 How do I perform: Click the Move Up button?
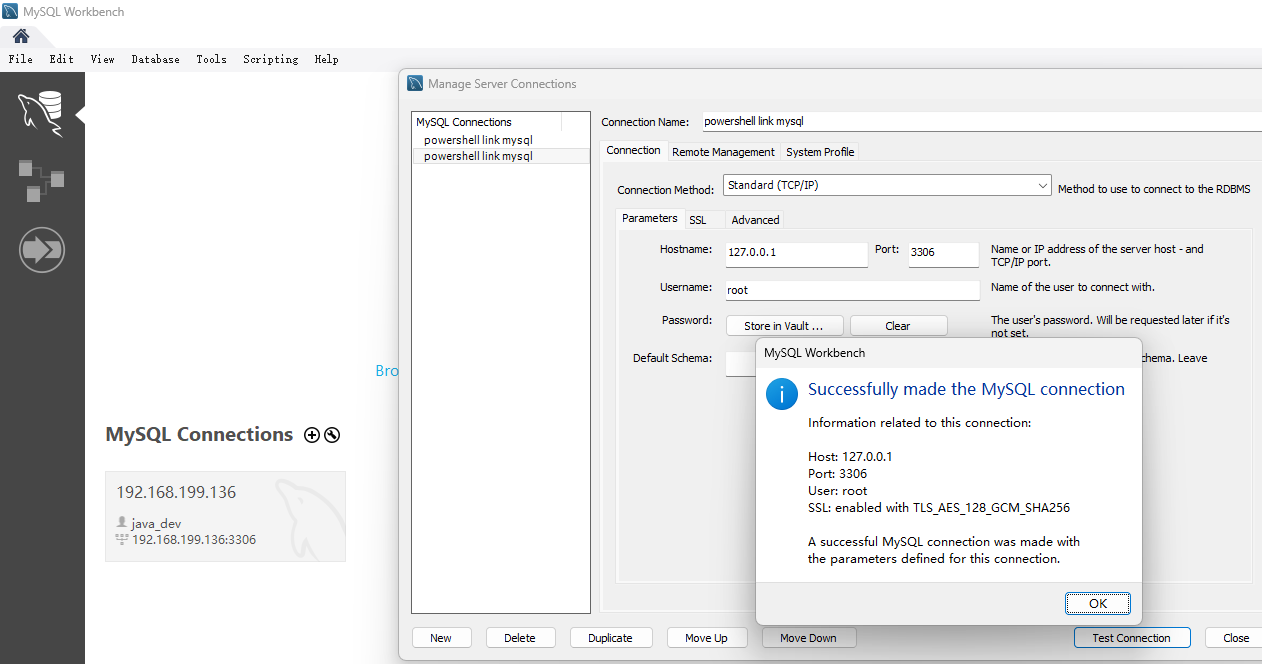(x=706, y=638)
